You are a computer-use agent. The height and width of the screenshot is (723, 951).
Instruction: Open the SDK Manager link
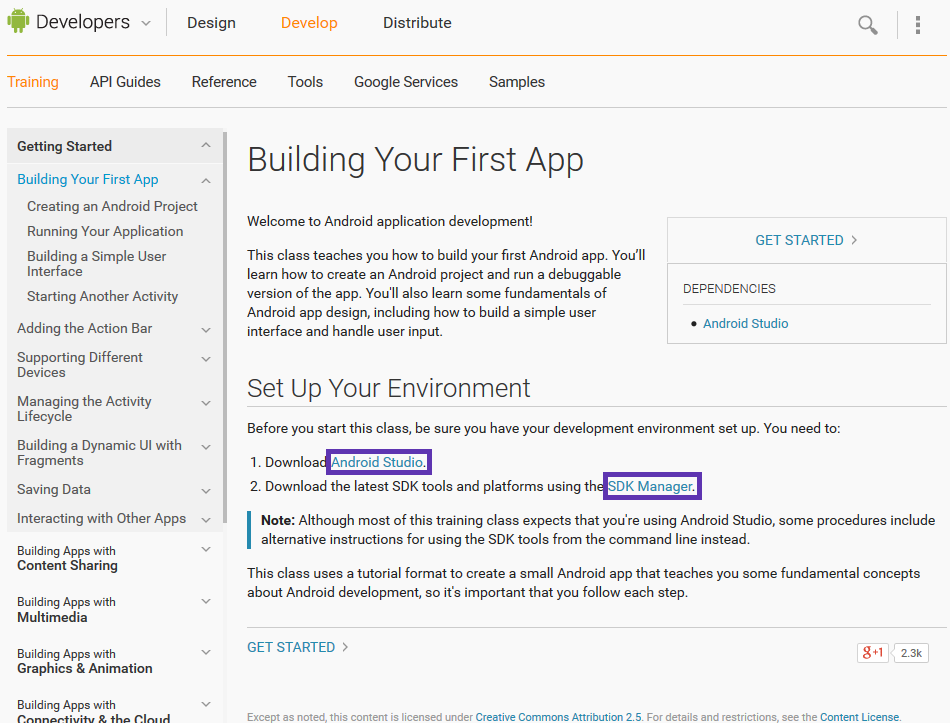click(x=648, y=486)
